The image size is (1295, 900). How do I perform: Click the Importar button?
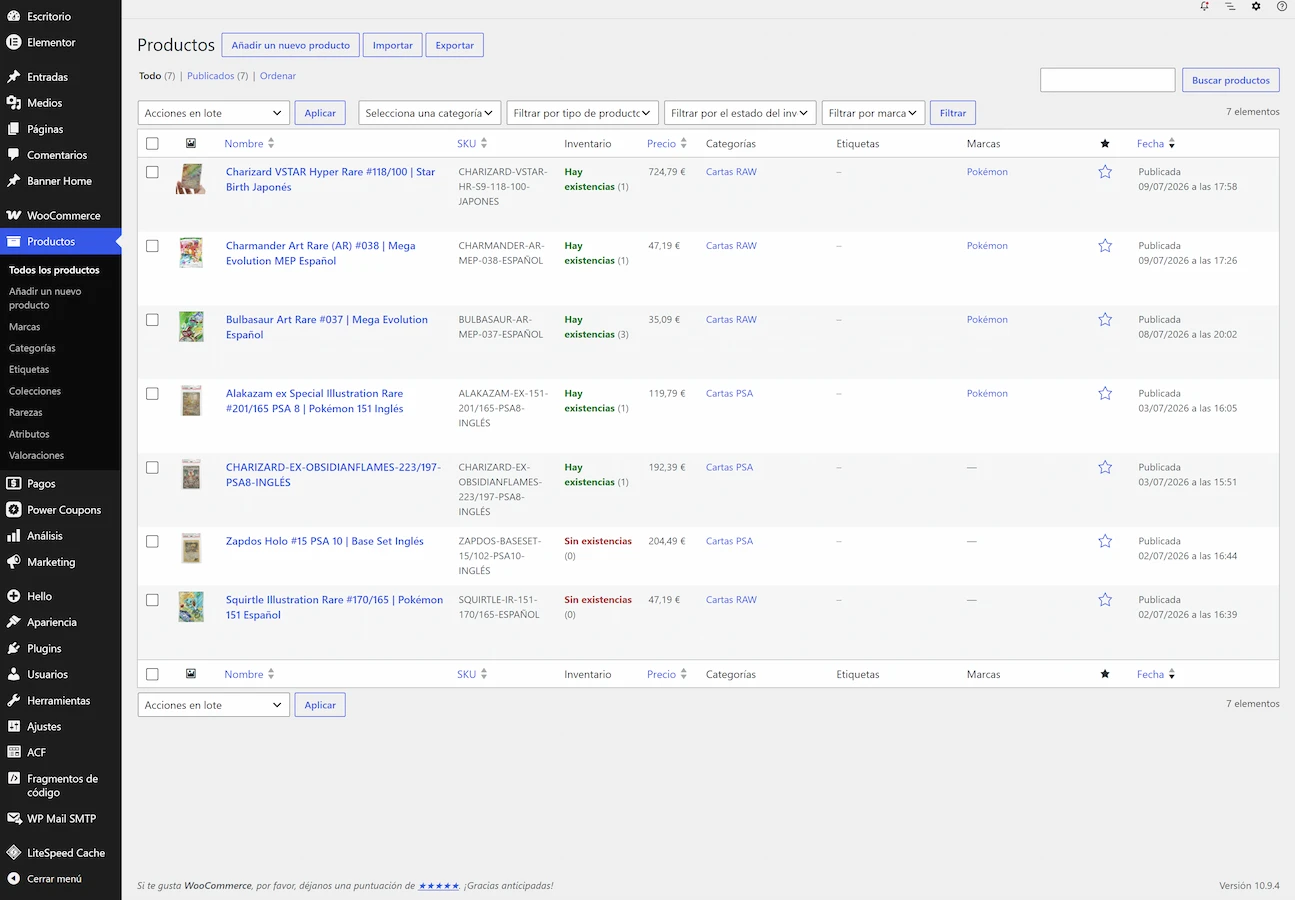coord(393,45)
